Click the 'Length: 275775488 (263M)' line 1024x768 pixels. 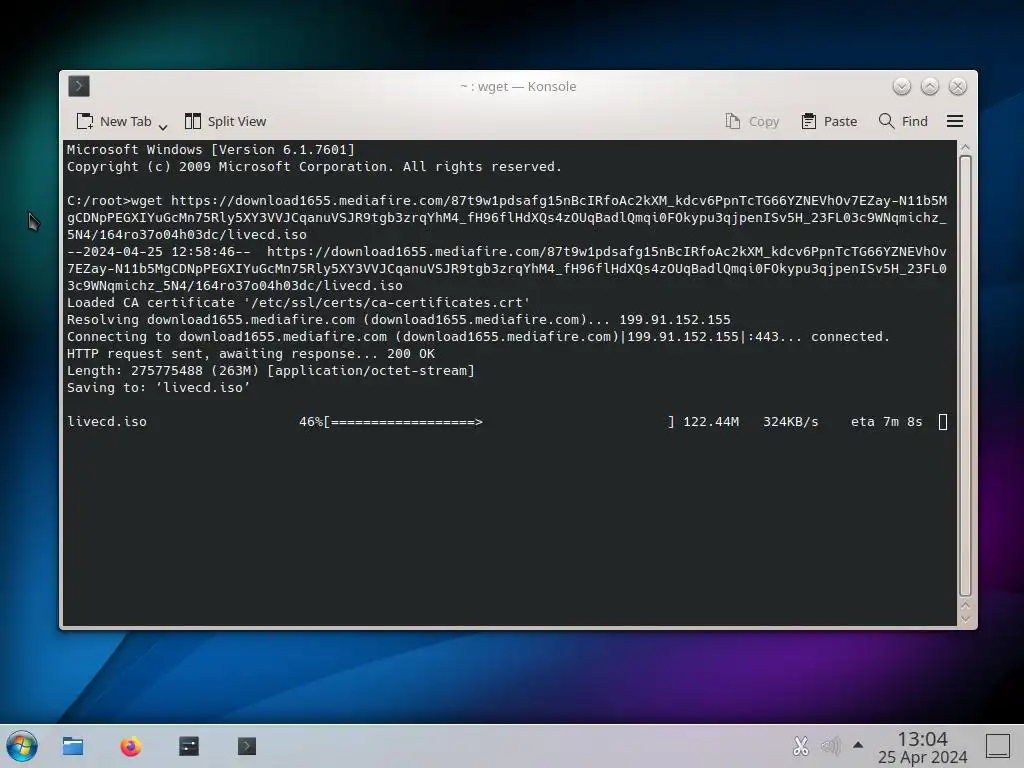coord(270,371)
